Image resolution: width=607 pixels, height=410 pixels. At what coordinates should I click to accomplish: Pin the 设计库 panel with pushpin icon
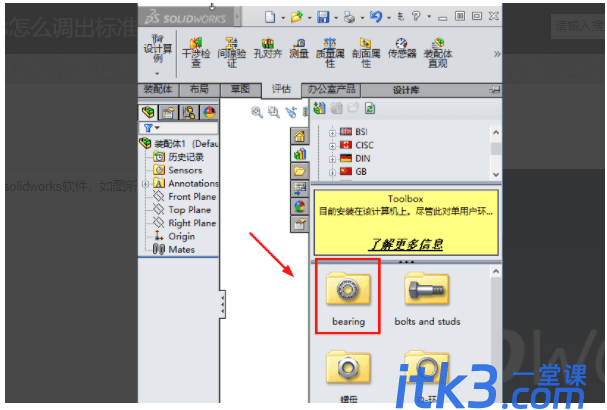[494, 90]
